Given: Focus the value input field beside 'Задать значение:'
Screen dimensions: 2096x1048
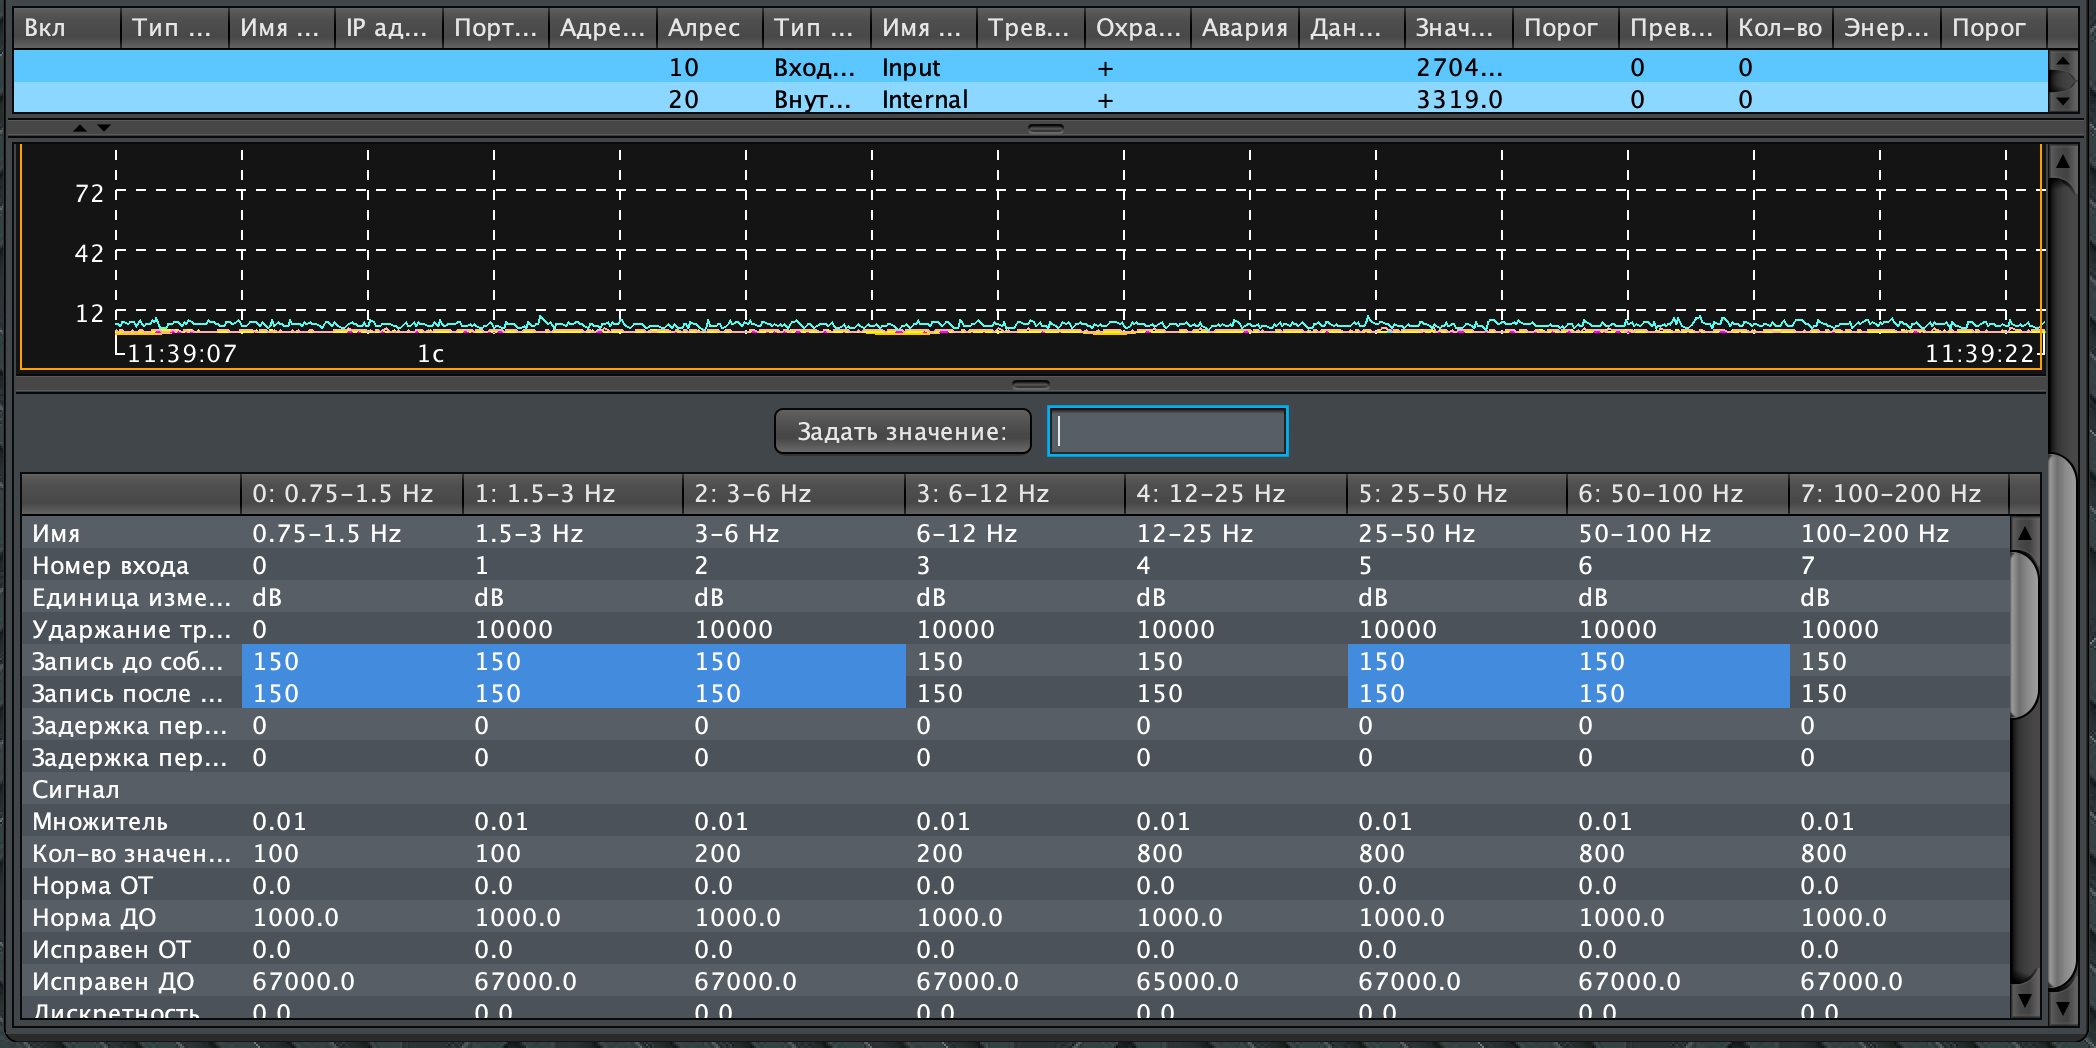Looking at the screenshot, I should (1167, 431).
